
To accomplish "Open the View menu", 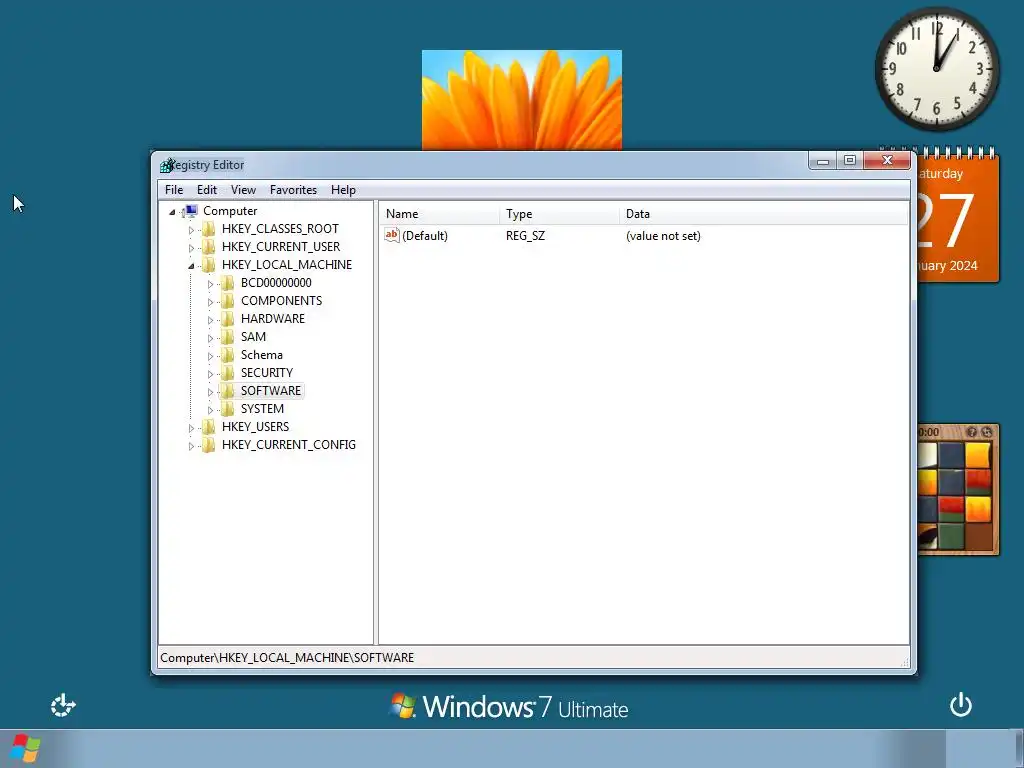I will [x=243, y=190].
